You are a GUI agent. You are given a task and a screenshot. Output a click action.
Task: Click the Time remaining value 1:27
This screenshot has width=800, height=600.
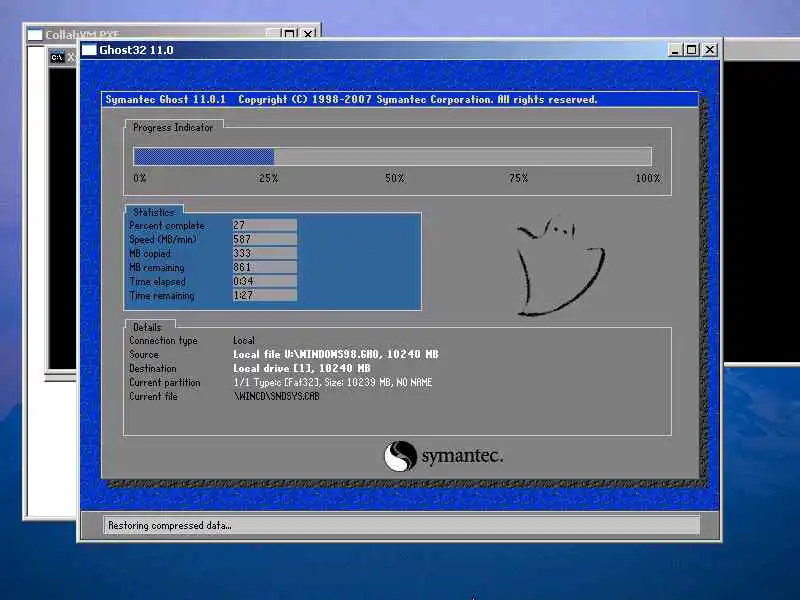click(x=265, y=295)
